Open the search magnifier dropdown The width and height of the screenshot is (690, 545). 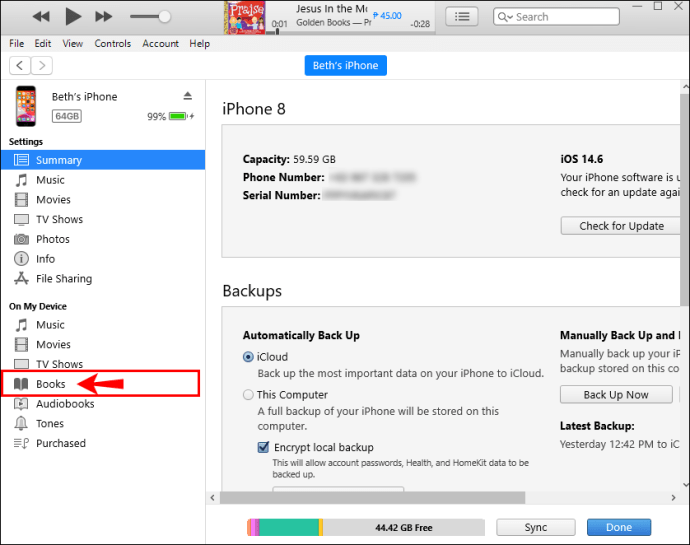pyautogui.click(x=505, y=17)
